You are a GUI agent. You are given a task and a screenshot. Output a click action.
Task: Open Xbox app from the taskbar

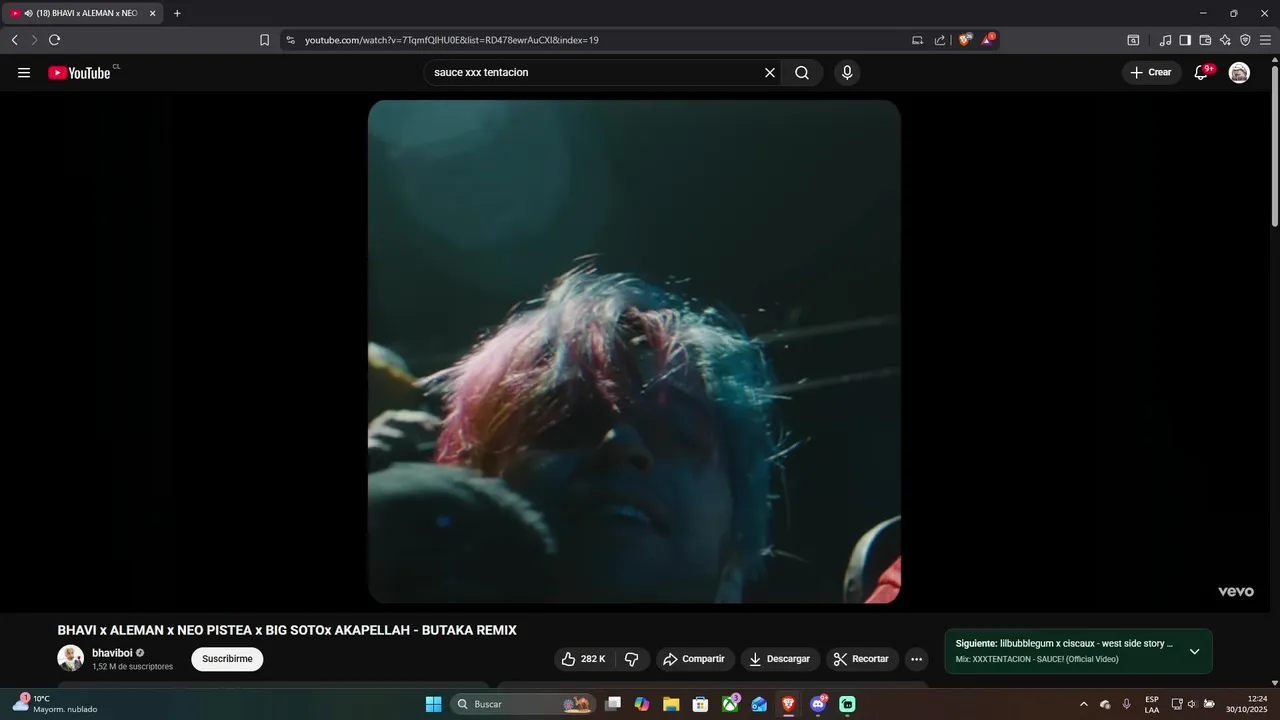pos(730,704)
